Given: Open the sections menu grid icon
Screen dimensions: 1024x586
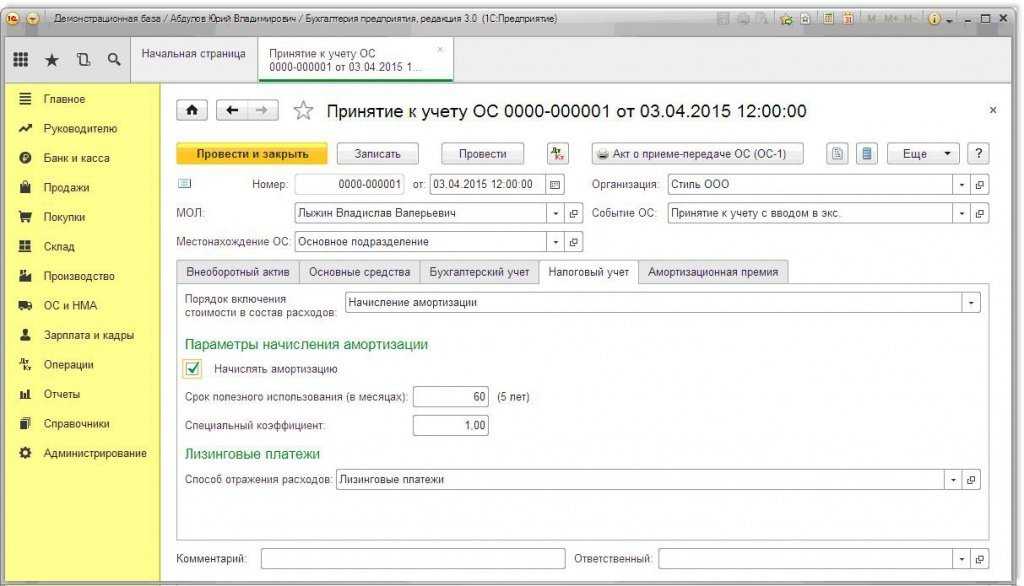Looking at the screenshot, I should 20,60.
